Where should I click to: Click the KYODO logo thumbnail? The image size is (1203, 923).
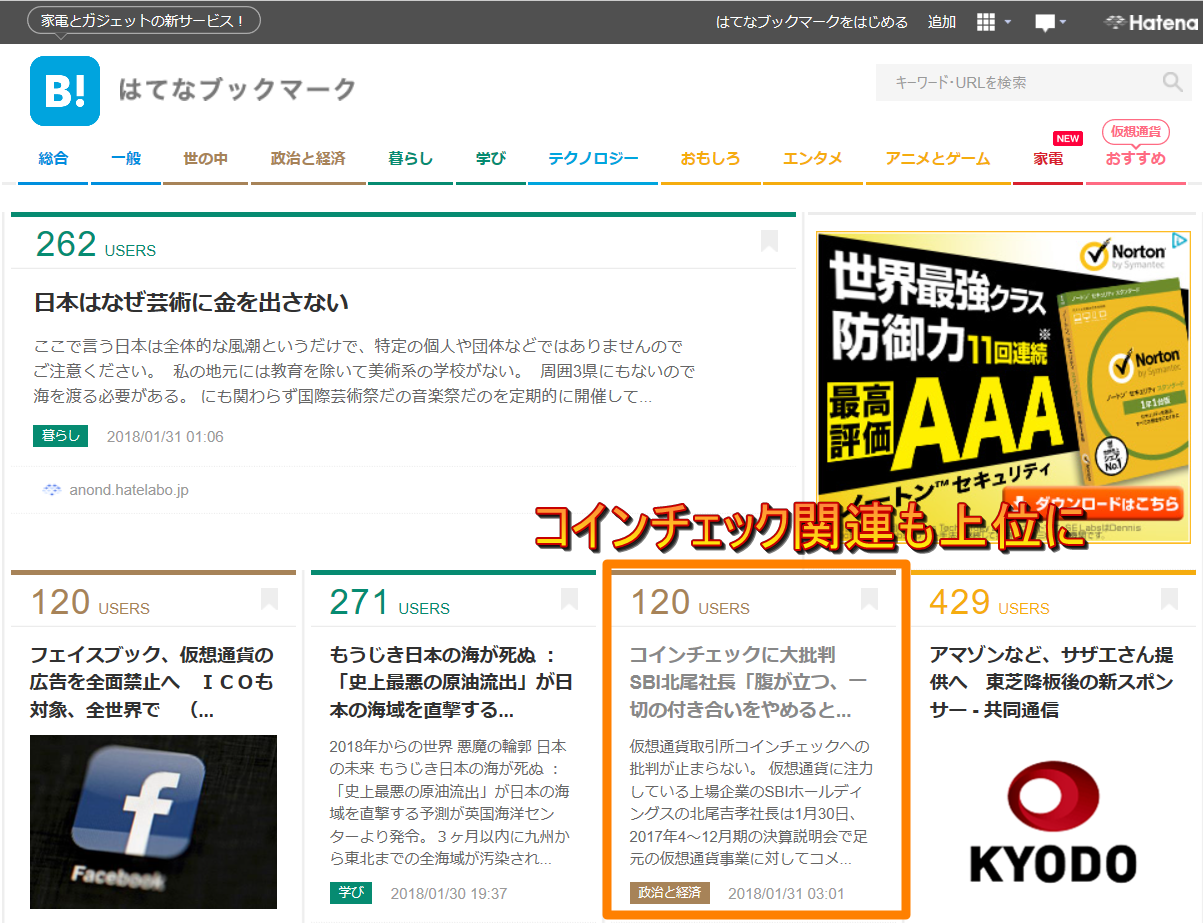click(x=1052, y=823)
